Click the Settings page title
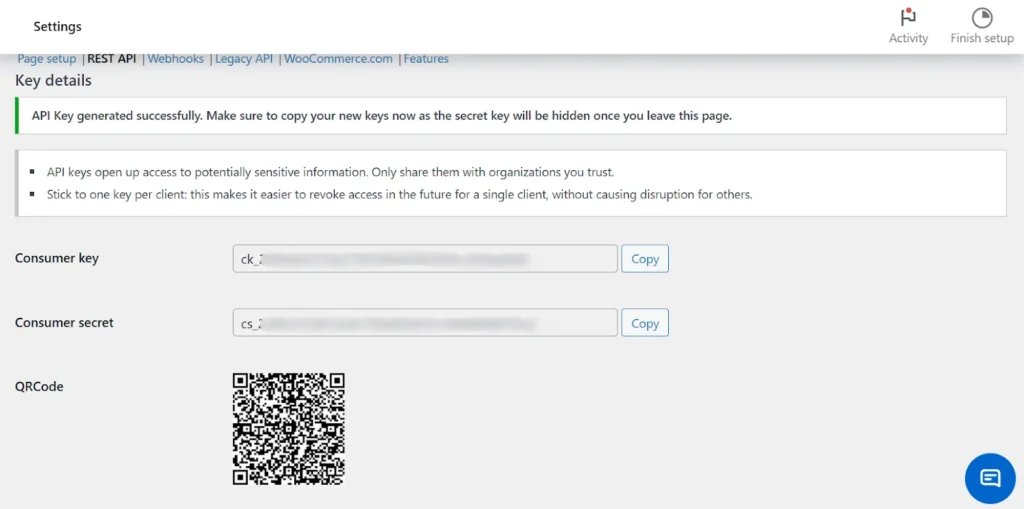1024x509 pixels. coord(57,26)
